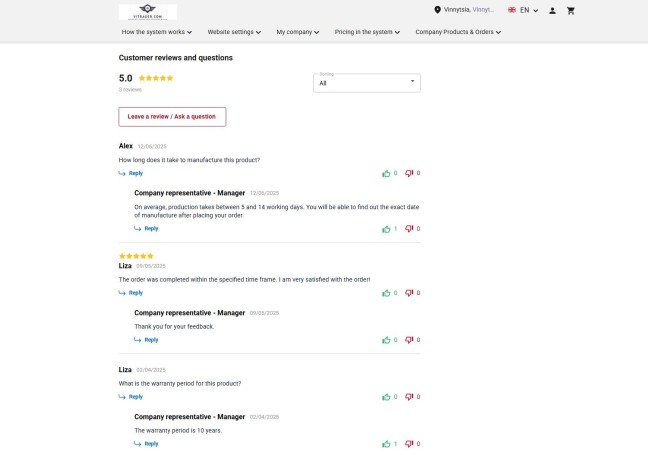Viewport: 648px width, 455px height.
Task: Like the '10 years' warranty answer
Action: (386, 444)
